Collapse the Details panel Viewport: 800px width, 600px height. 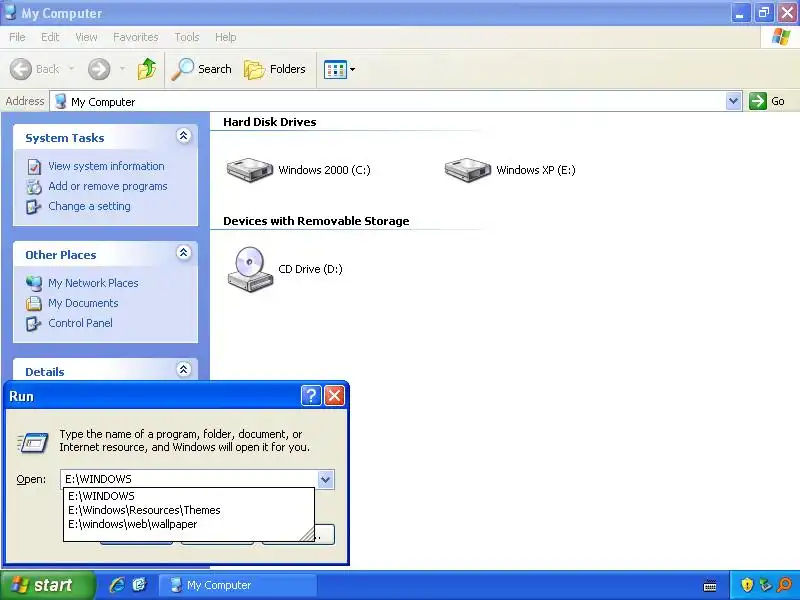click(x=184, y=369)
